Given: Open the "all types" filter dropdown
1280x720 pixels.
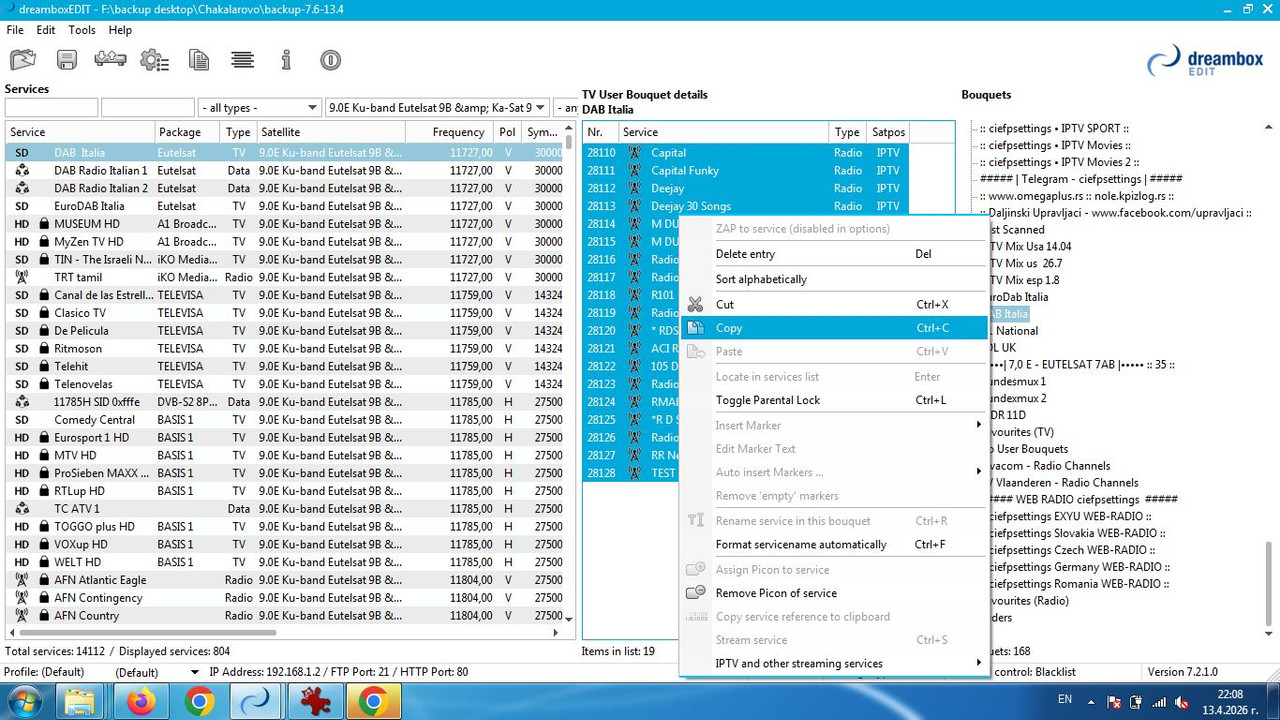Looking at the screenshot, I should [259, 108].
